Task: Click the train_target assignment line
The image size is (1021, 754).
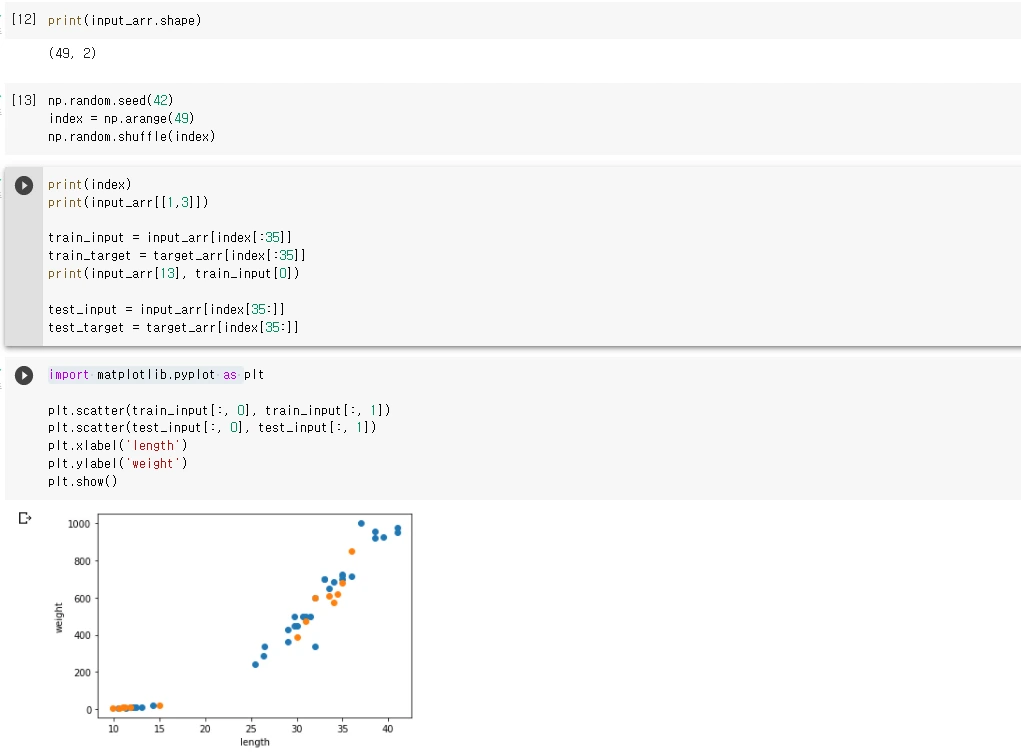Action: point(176,256)
